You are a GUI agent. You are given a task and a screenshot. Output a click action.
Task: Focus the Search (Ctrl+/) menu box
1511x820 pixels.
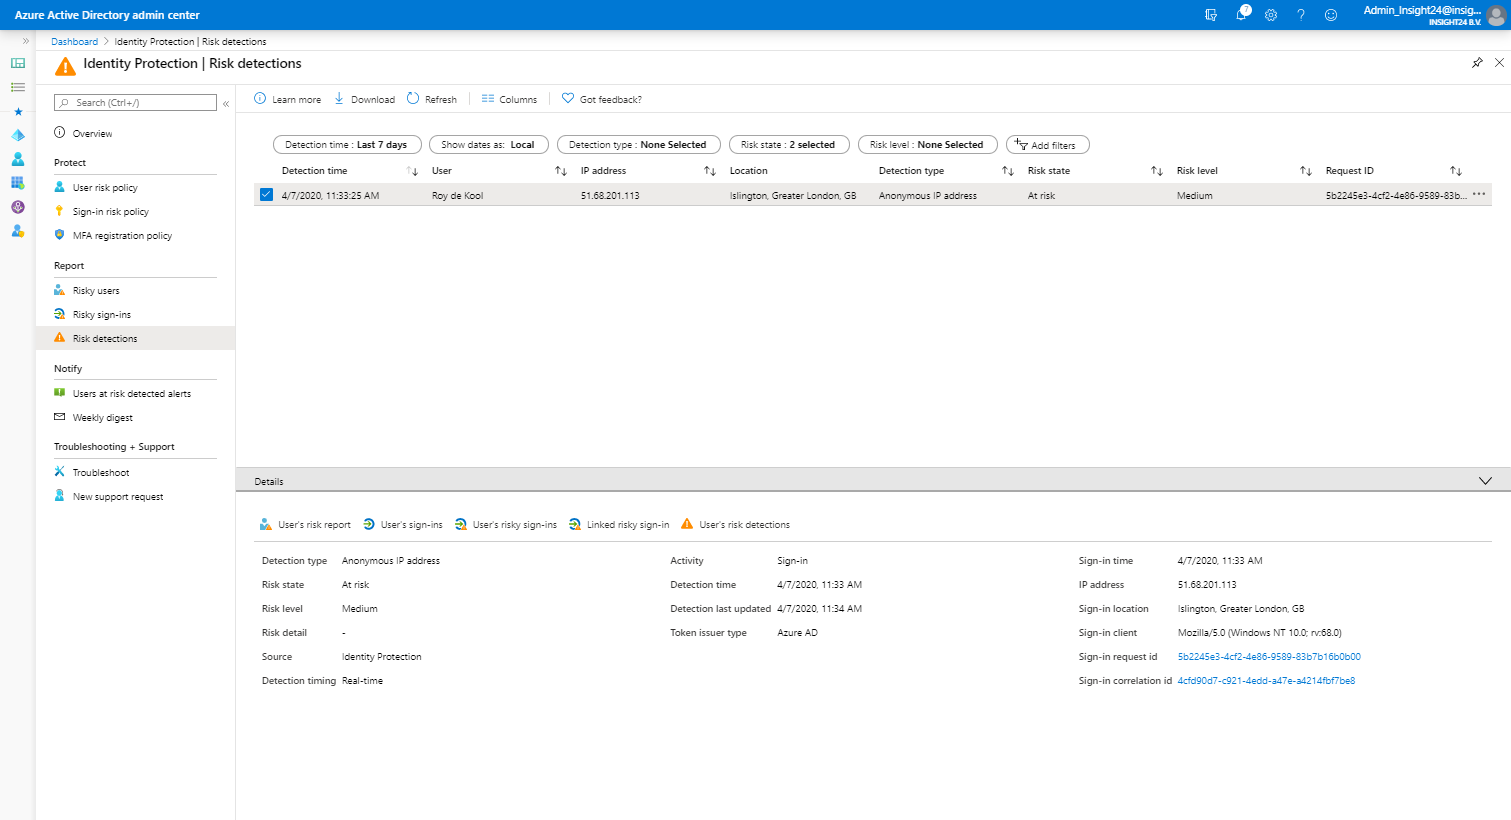(x=135, y=102)
